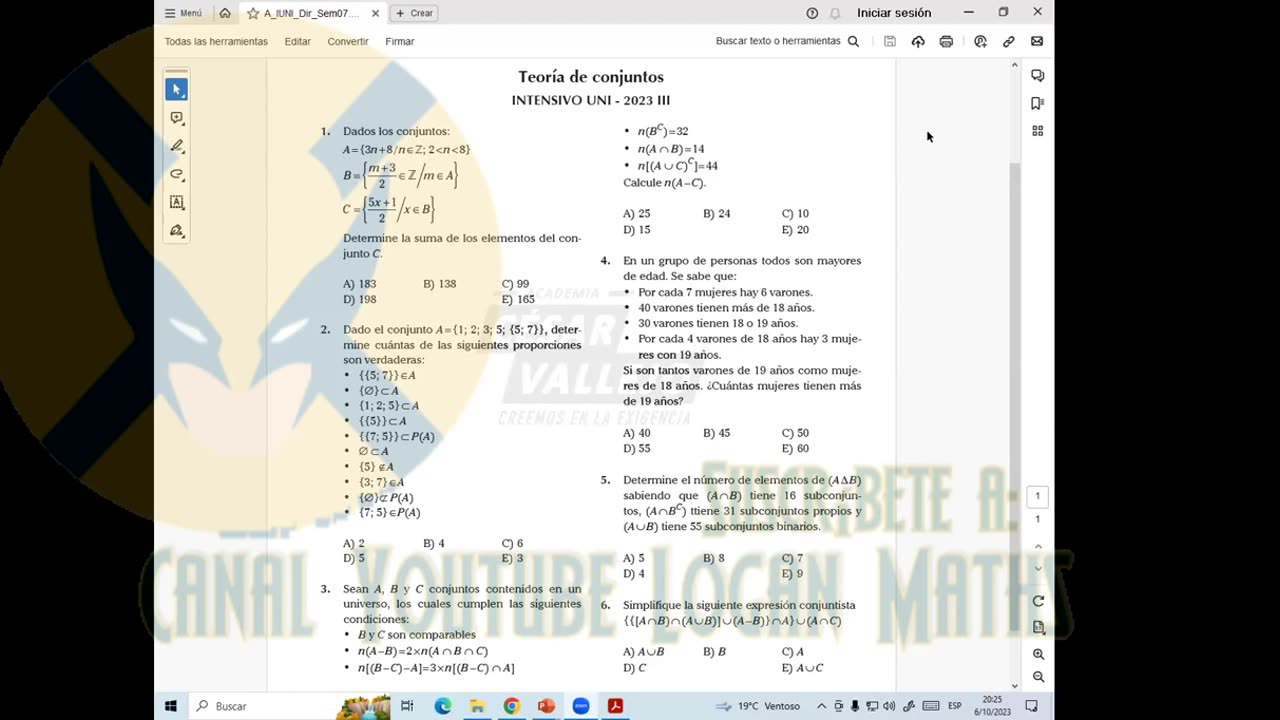This screenshot has width=1280, height=720.
Task: Open the Windows Start menu
Action: point(171,706)
